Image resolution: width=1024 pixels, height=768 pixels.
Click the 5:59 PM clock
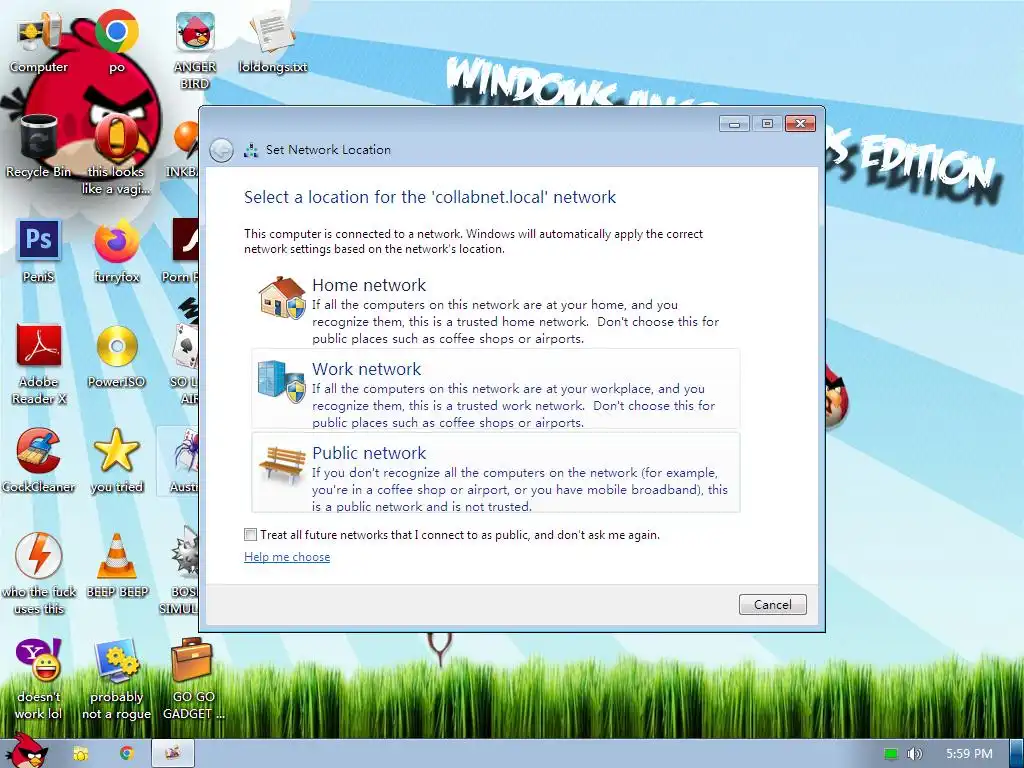[969, 754]
